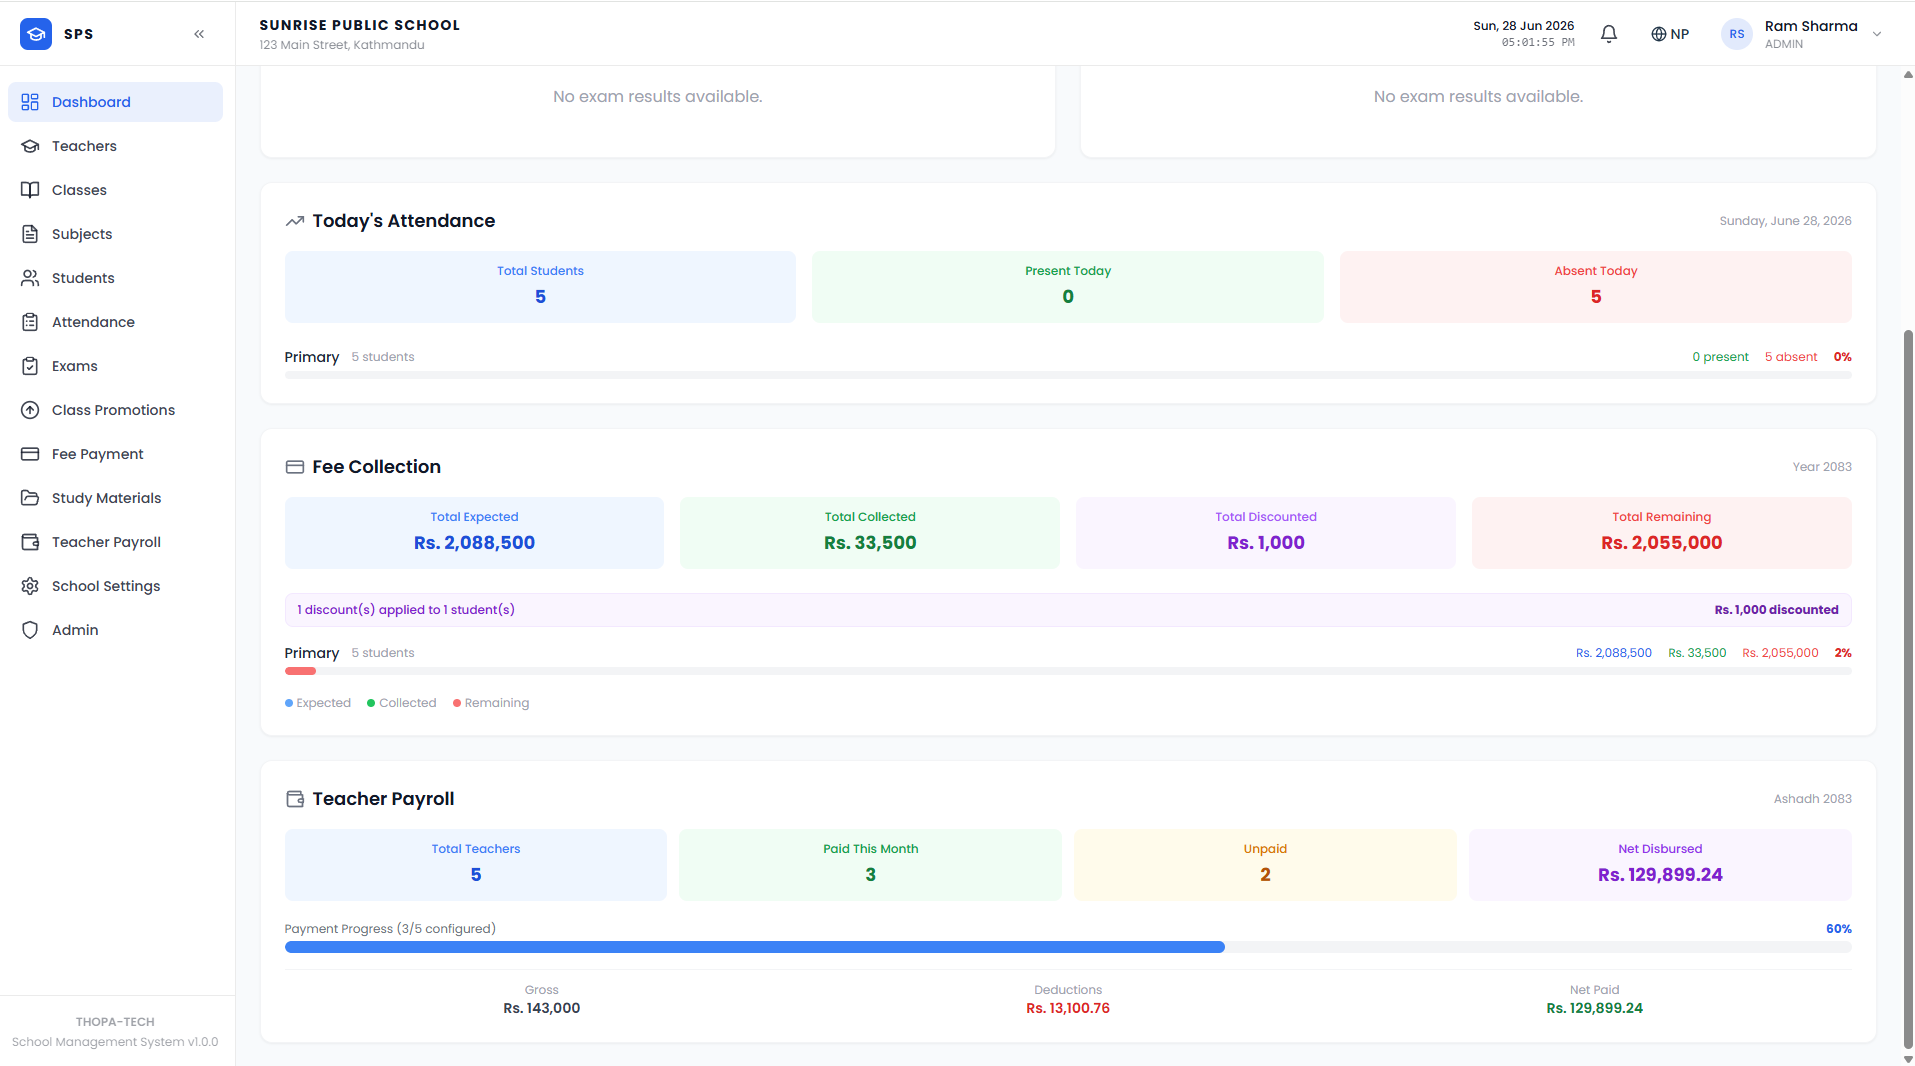1915x1066 pixels.
Task: Click the Fee Payment card icon
Action: click(x=30, y=454)
